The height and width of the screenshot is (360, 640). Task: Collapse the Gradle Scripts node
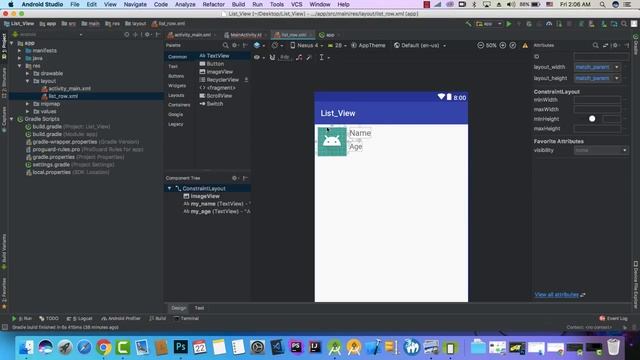pos(12,119)
